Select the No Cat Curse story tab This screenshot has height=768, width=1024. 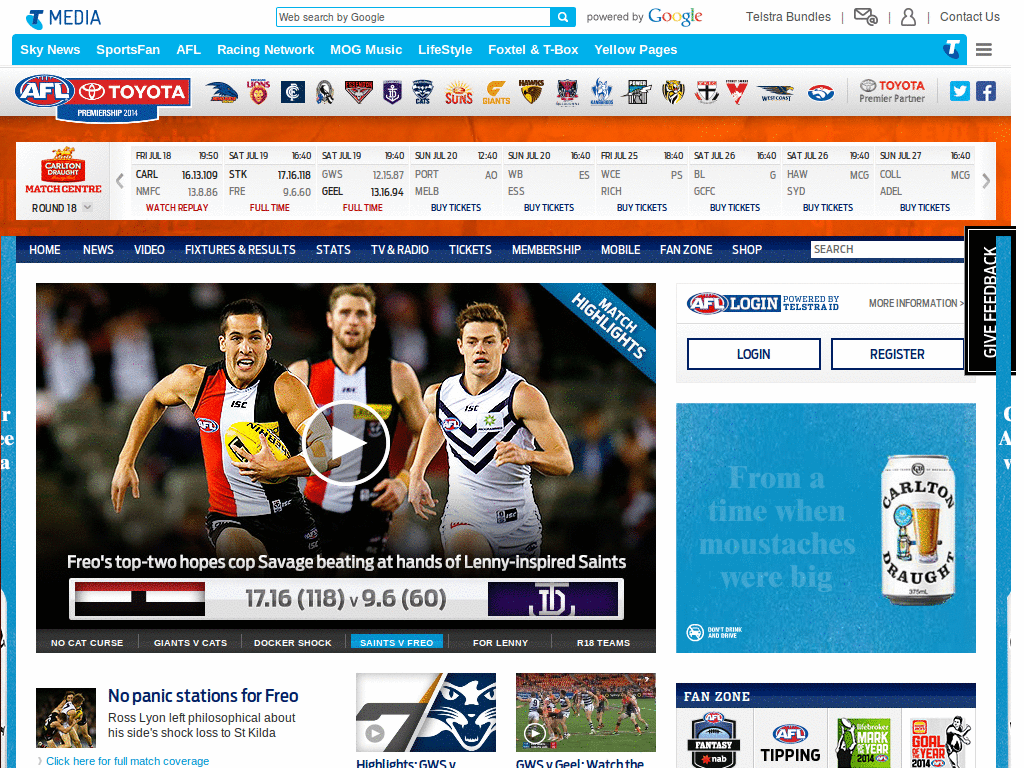(87, 643)
